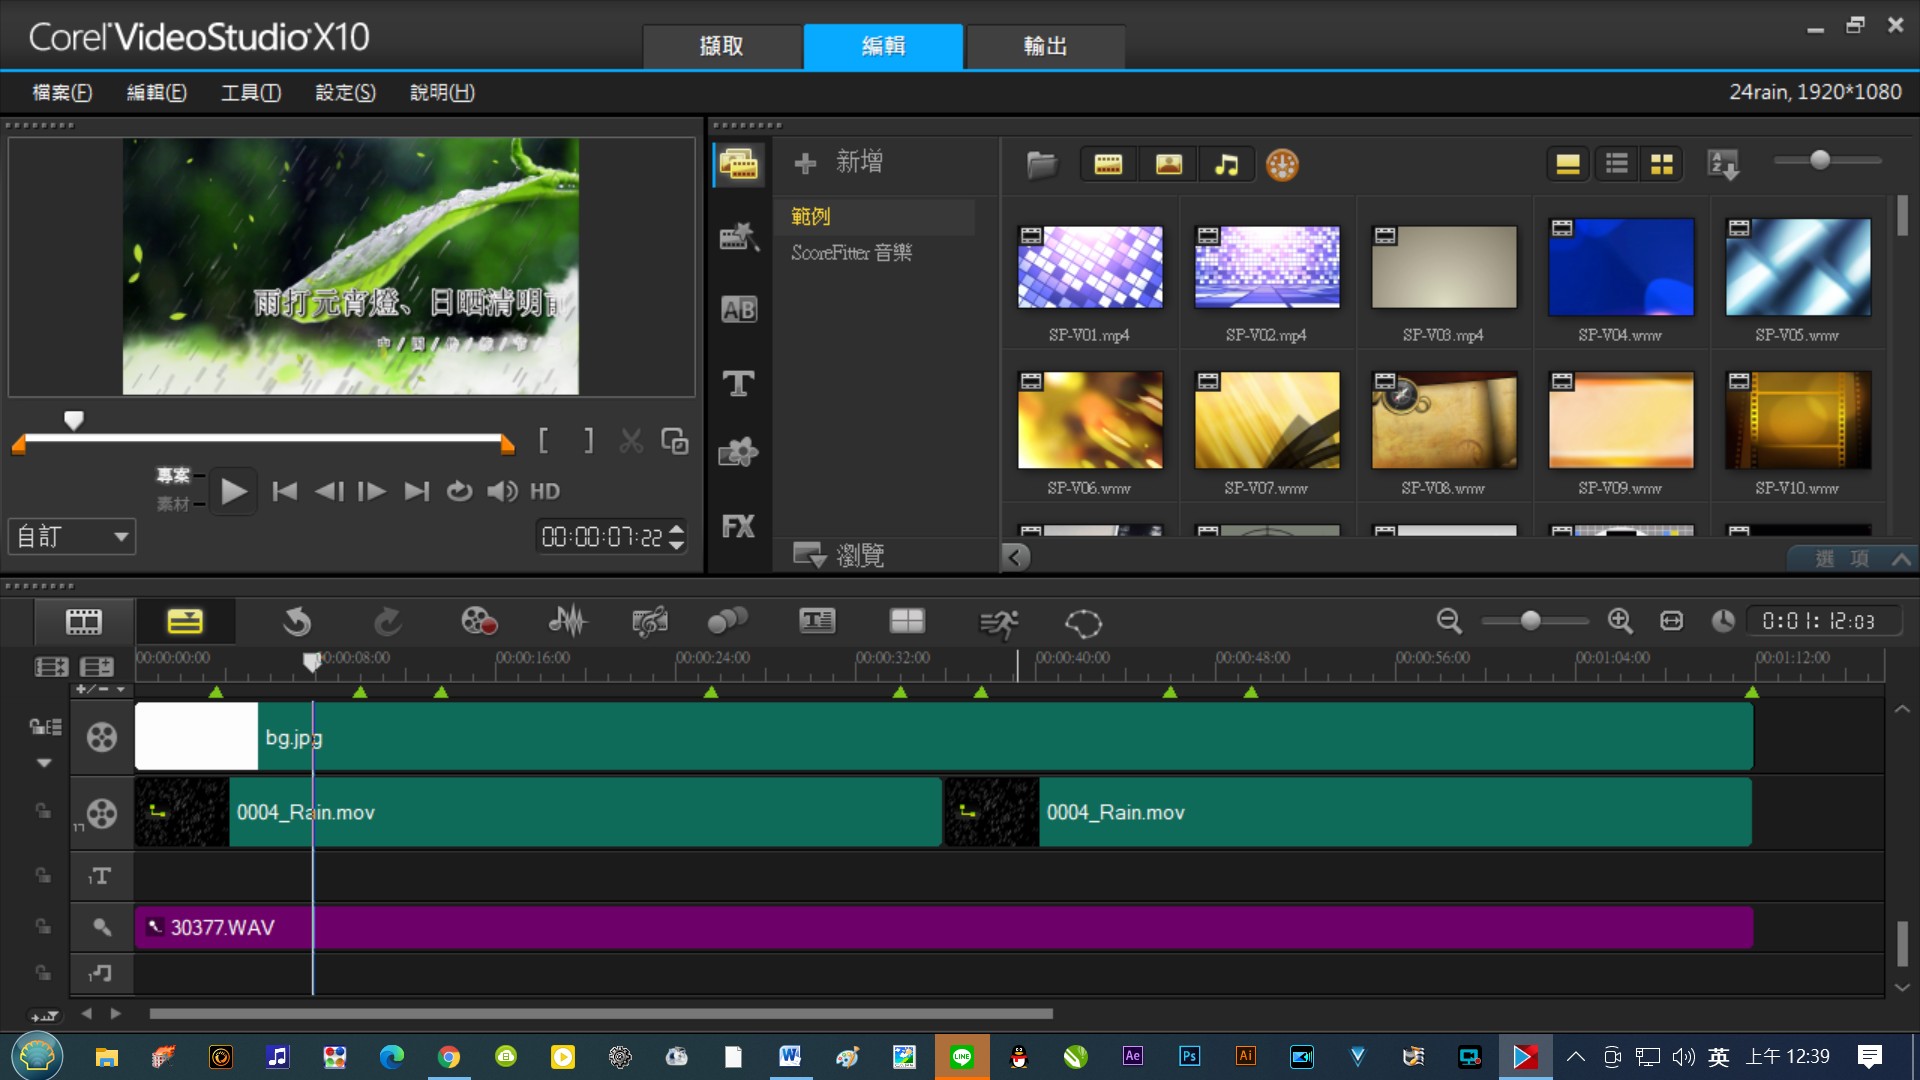The height and width of the screenshot is (1080, 1920).
Task: Play the project preview
Action: [233, 491]
